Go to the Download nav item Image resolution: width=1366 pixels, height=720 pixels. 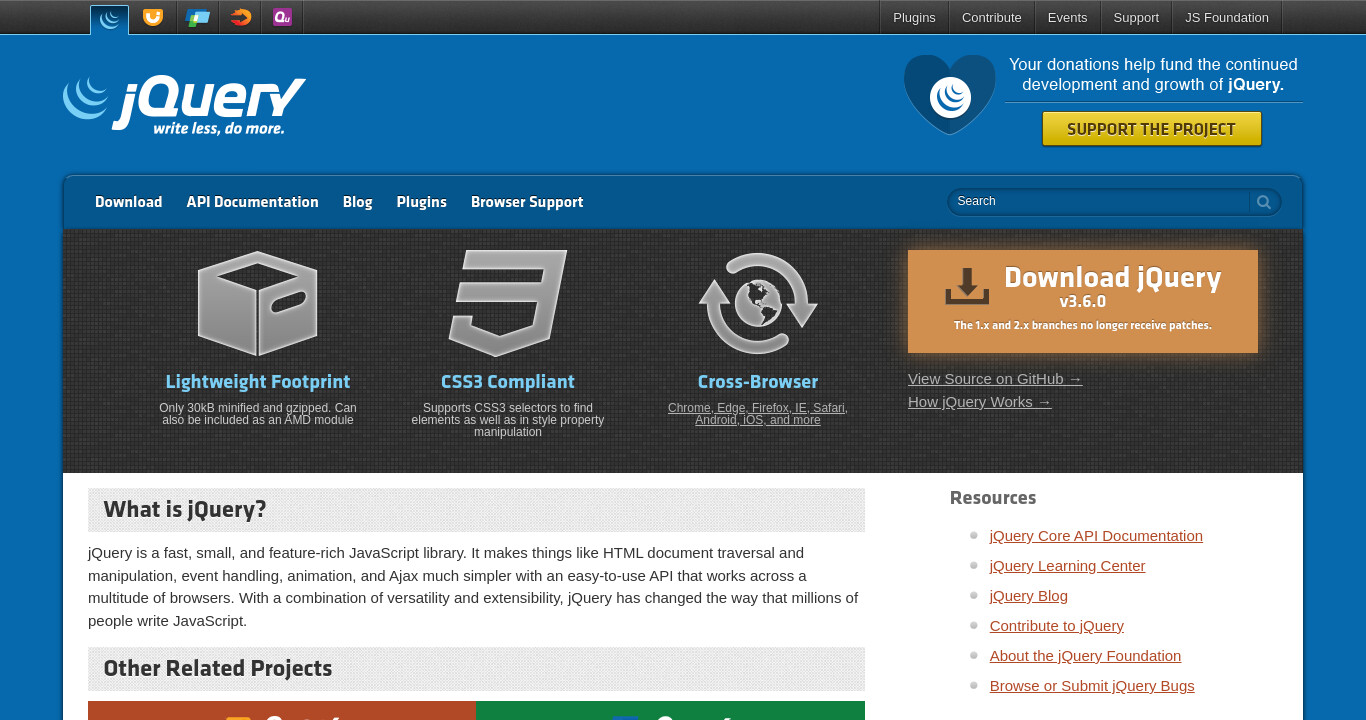pos(129,202)
